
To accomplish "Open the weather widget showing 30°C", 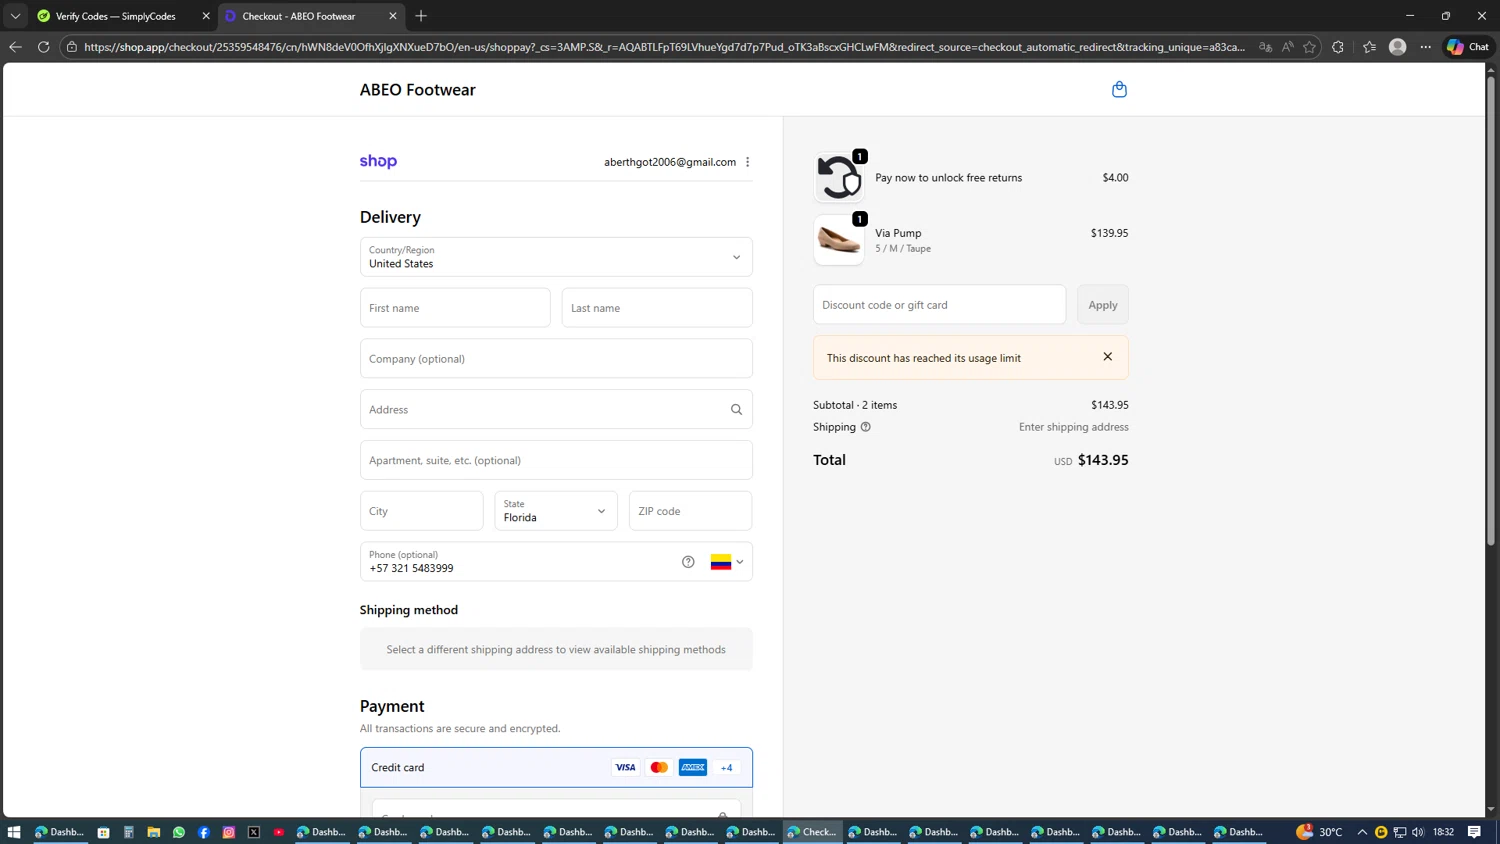I will click(1319, 832).
